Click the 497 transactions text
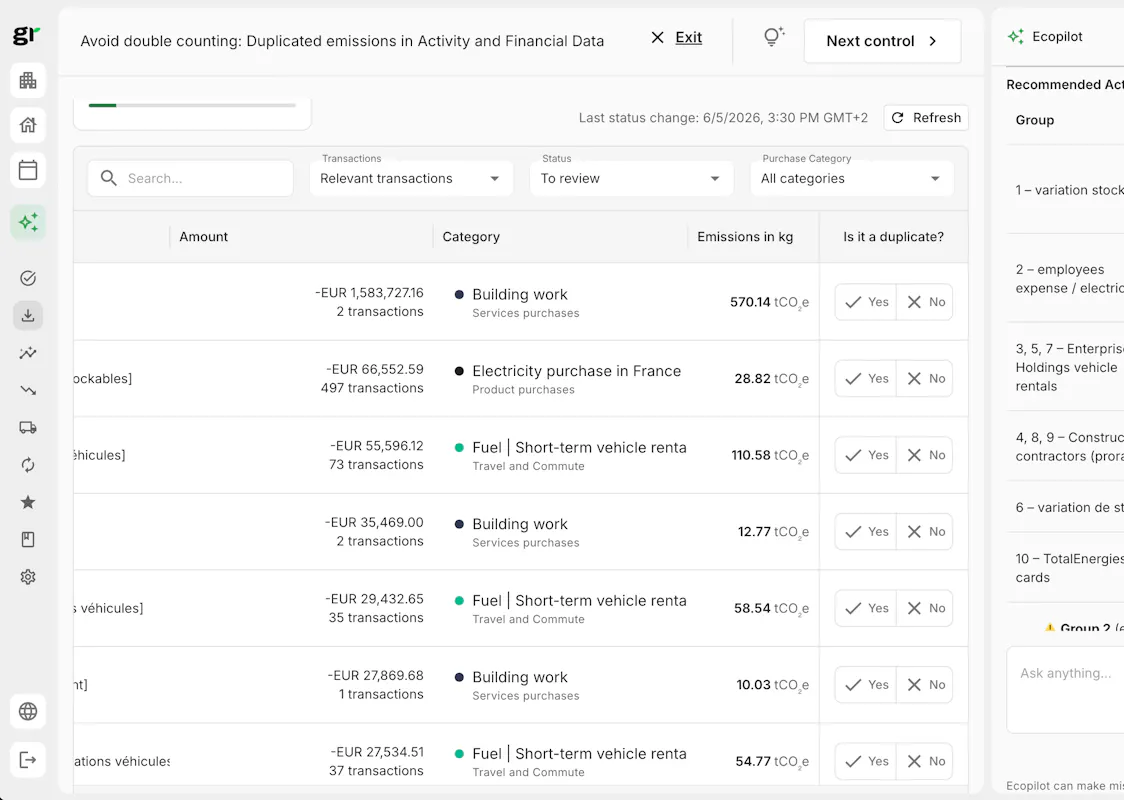1124x800 pixels. click(372, 388)
